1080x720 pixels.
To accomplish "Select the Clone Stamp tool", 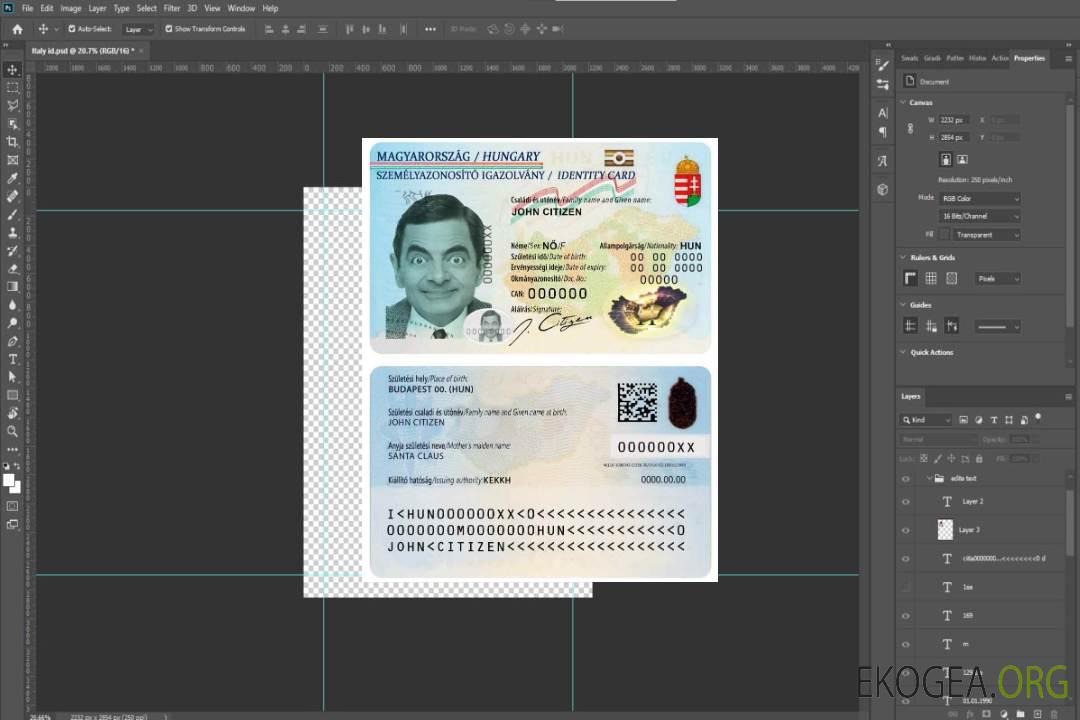I will pyautogui.click(x=12, y=233).
